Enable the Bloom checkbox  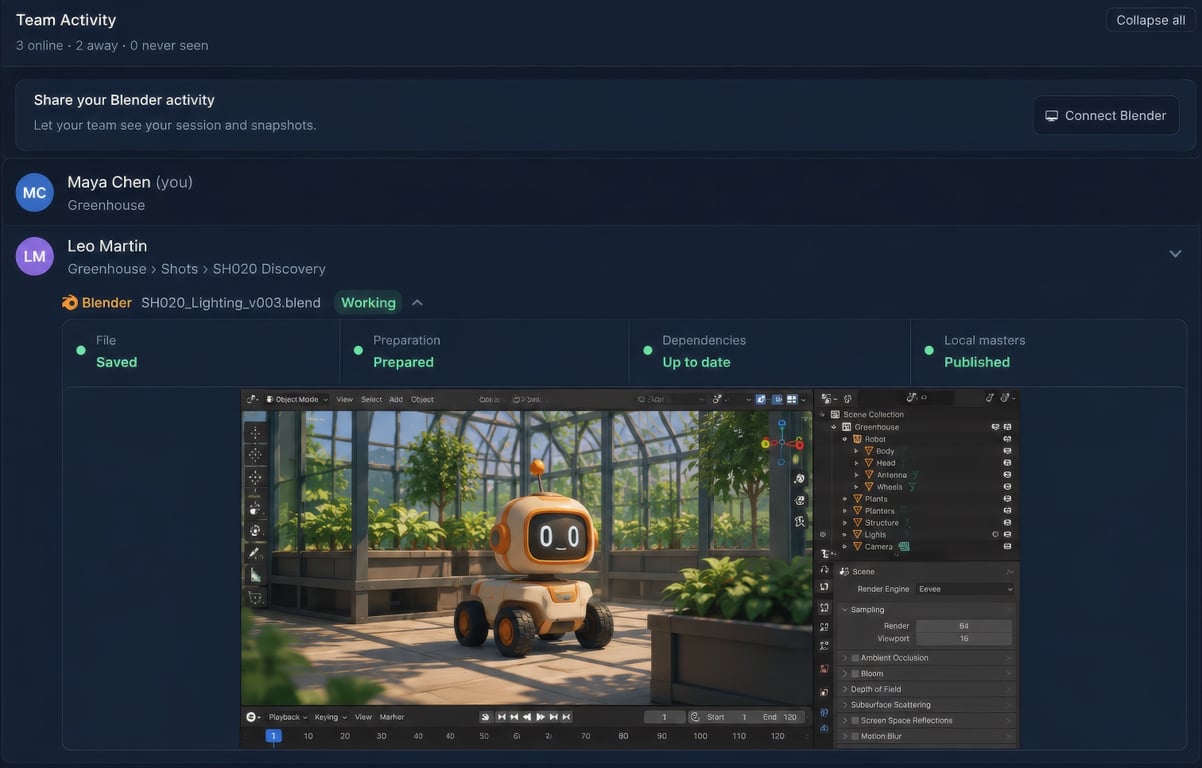[x=855, y=674]
